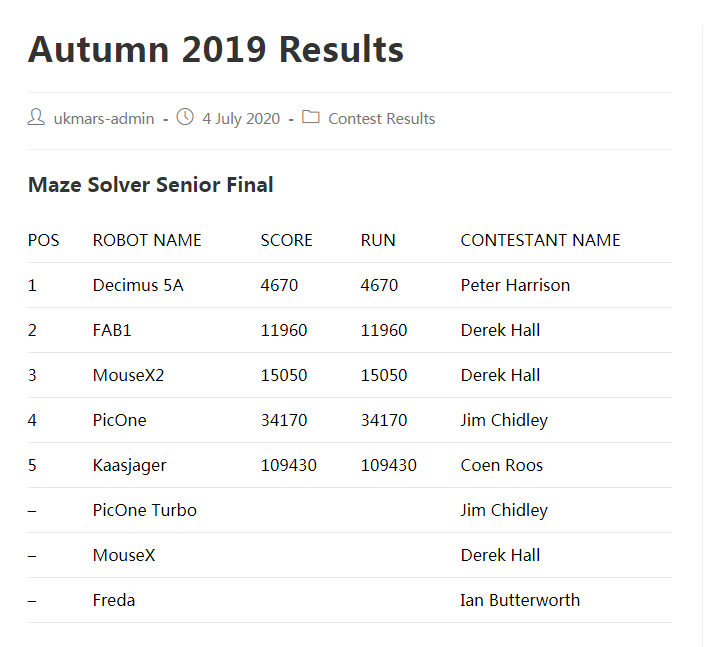Click Ian Butterworth contestant name
The height and width of the screenshot is (647, 706).
(x=520, y=600)
